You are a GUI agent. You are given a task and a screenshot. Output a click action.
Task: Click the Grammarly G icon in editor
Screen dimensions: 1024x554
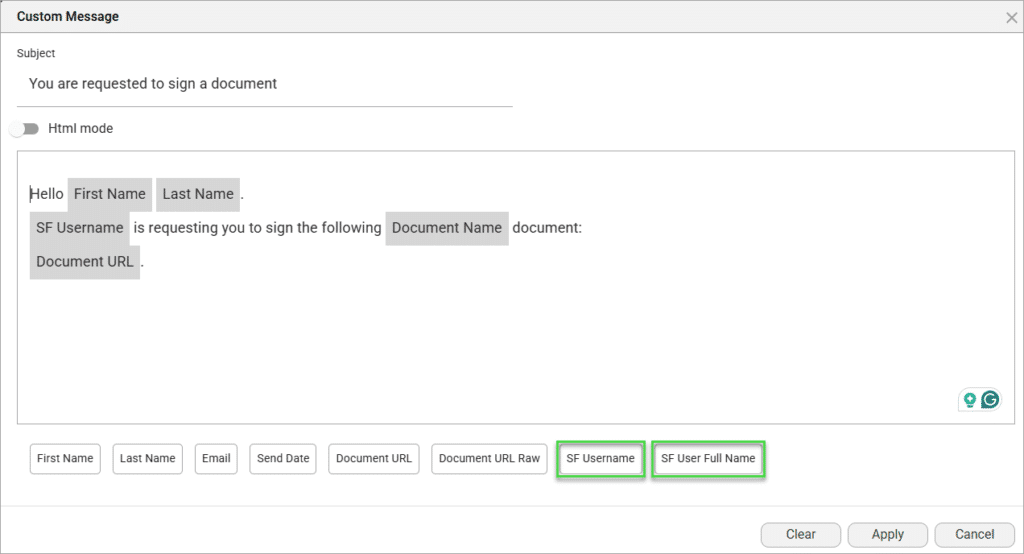click(990, 400)
